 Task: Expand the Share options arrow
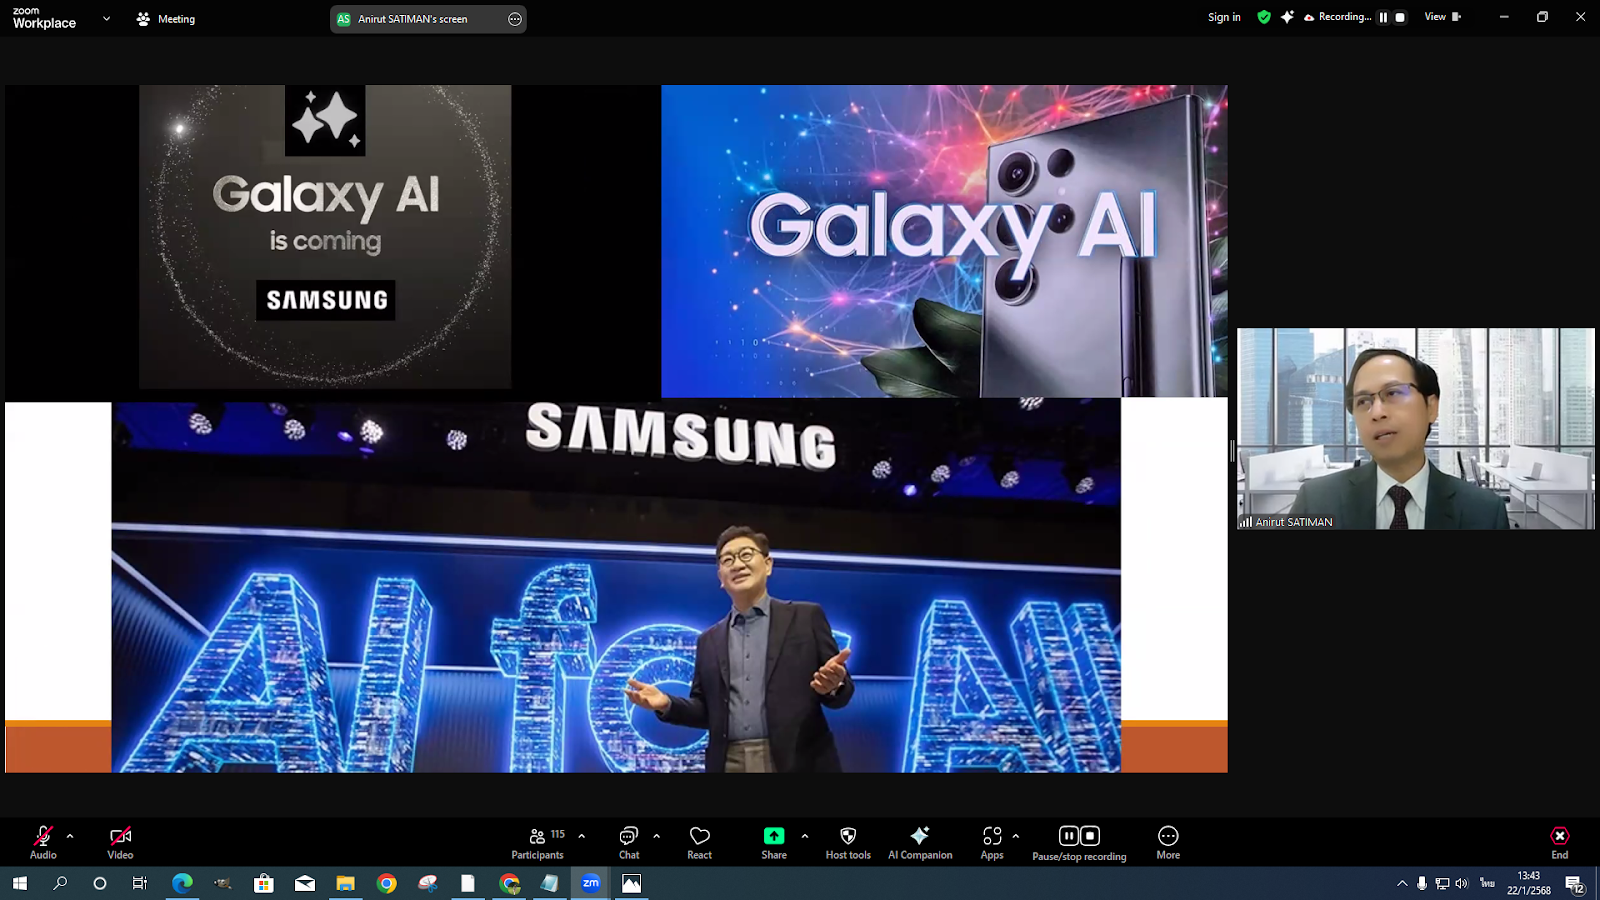[x=805, y=836]
